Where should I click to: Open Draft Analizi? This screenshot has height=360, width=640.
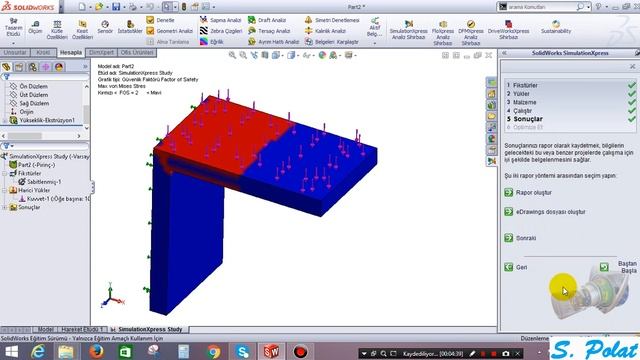267,20
